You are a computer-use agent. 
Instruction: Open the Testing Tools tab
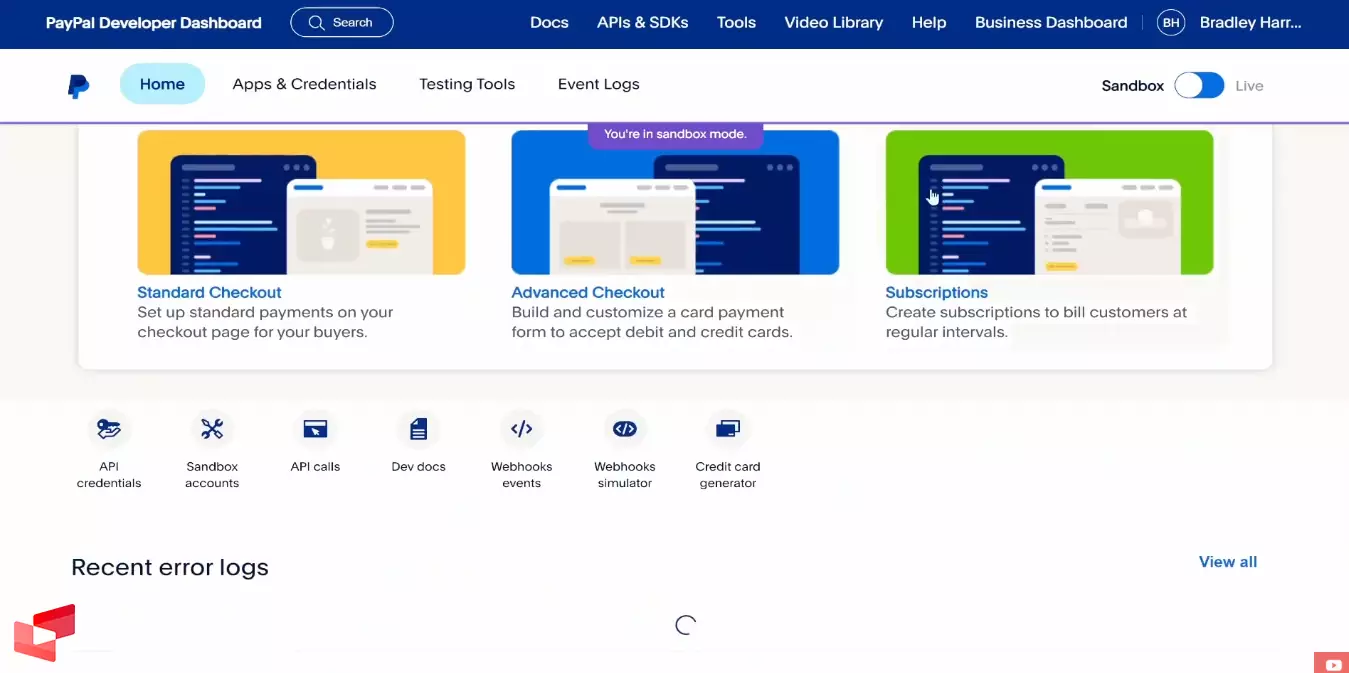pyautogui.click(x=466, y=84)
